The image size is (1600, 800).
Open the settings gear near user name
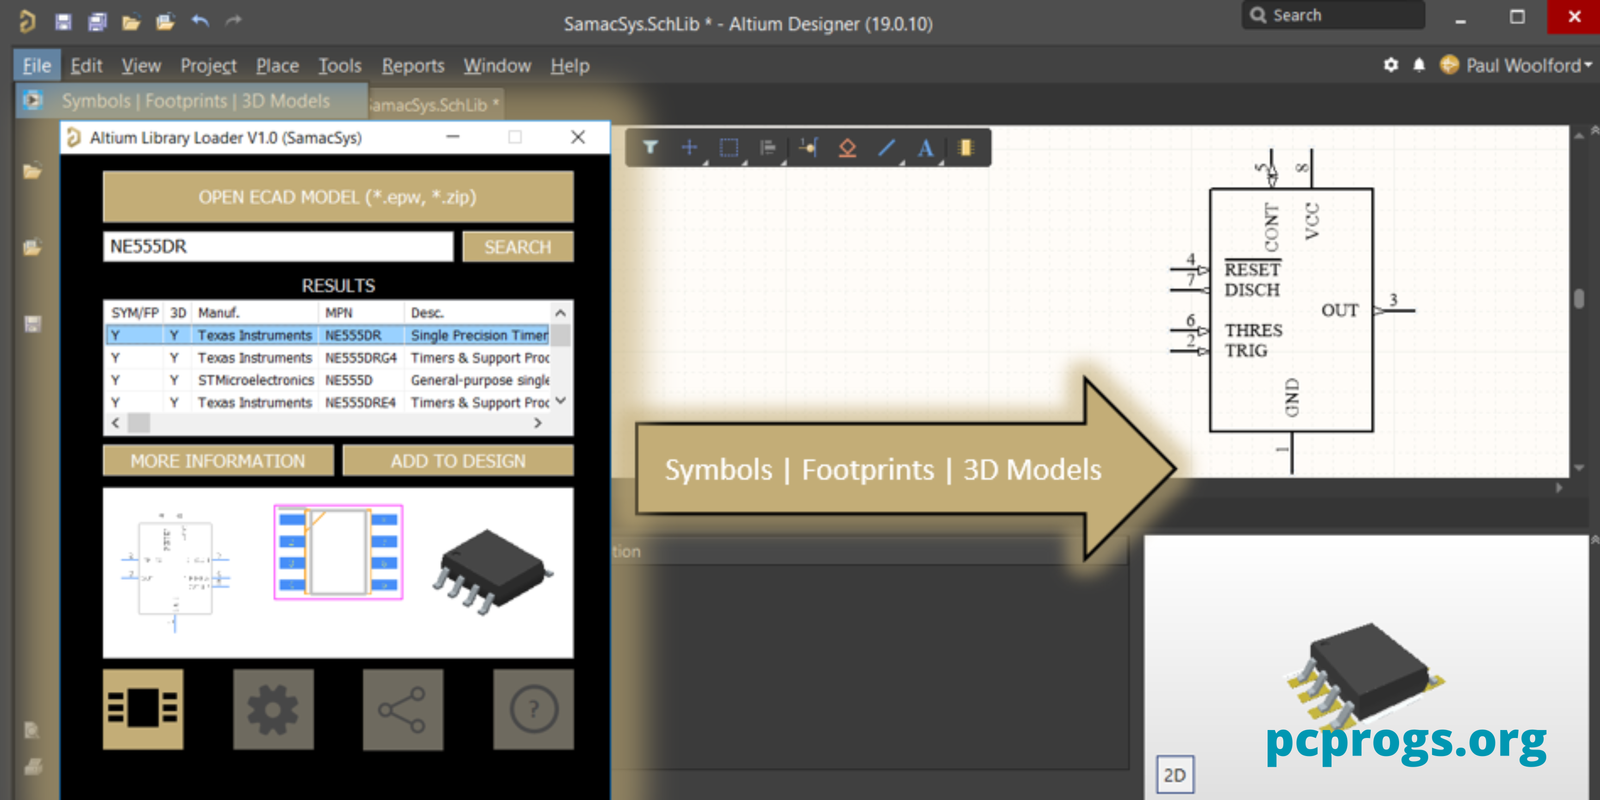(1391, 65)
